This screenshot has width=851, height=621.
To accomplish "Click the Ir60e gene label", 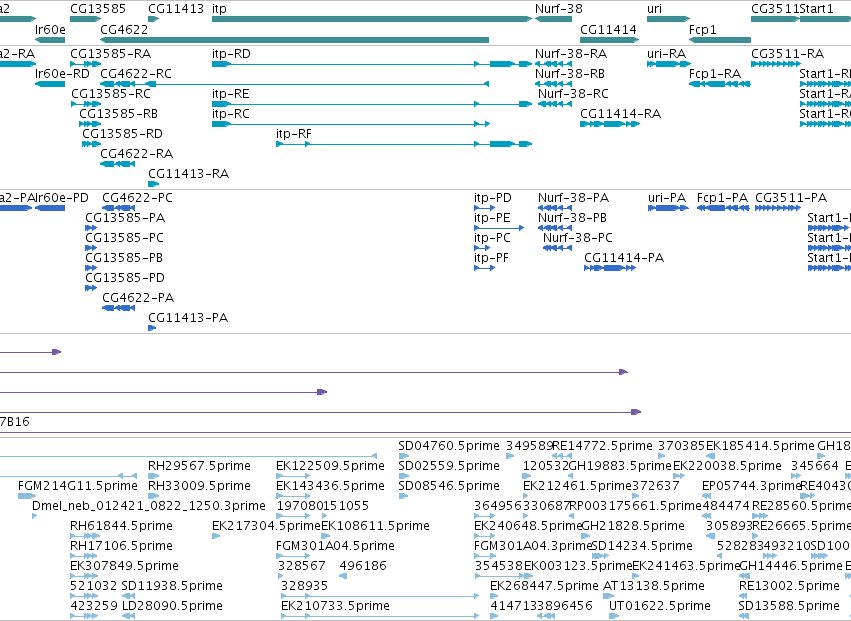I will pos(50,29).
